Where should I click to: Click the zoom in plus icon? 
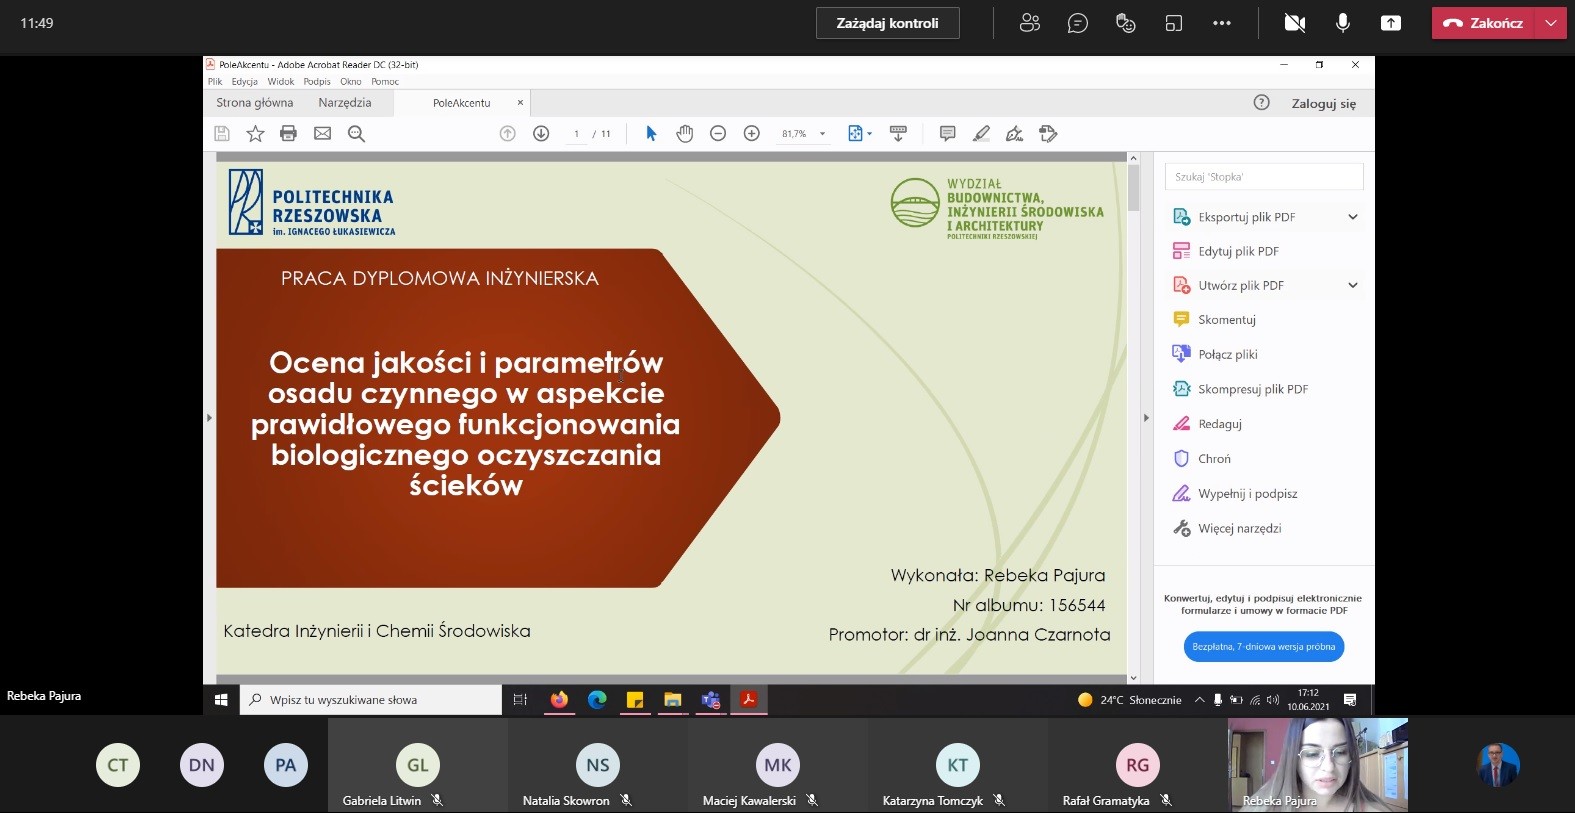(x=752, y=134)
